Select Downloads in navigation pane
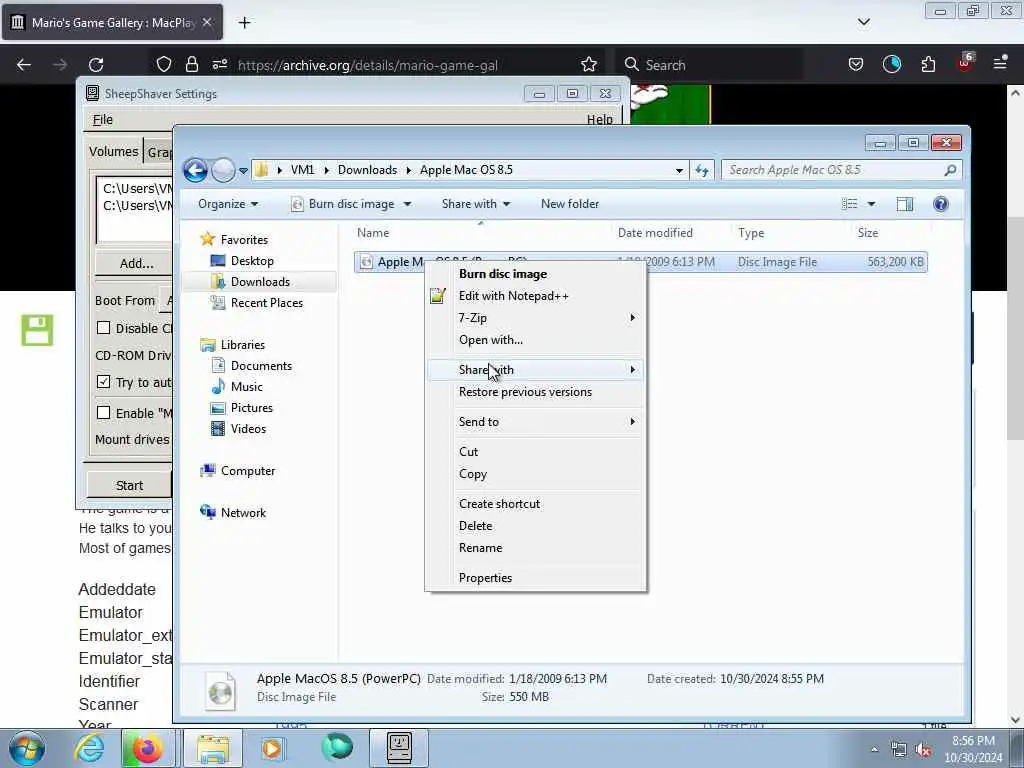Screen dimensions: 1024x768 (260, 281)
